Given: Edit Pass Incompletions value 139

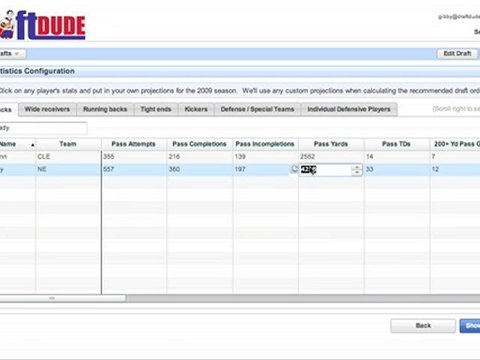Looking at the screenshot, I should [x=265, y=157].
